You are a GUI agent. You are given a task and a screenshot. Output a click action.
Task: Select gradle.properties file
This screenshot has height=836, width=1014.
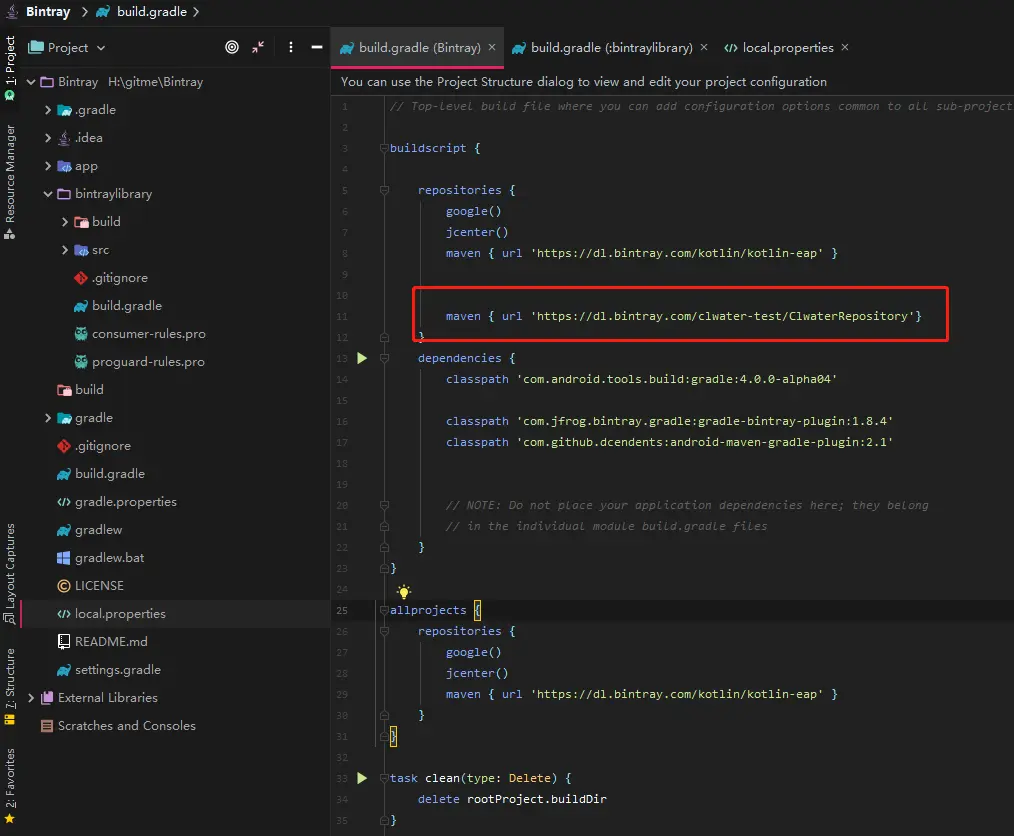coord(117,502)
